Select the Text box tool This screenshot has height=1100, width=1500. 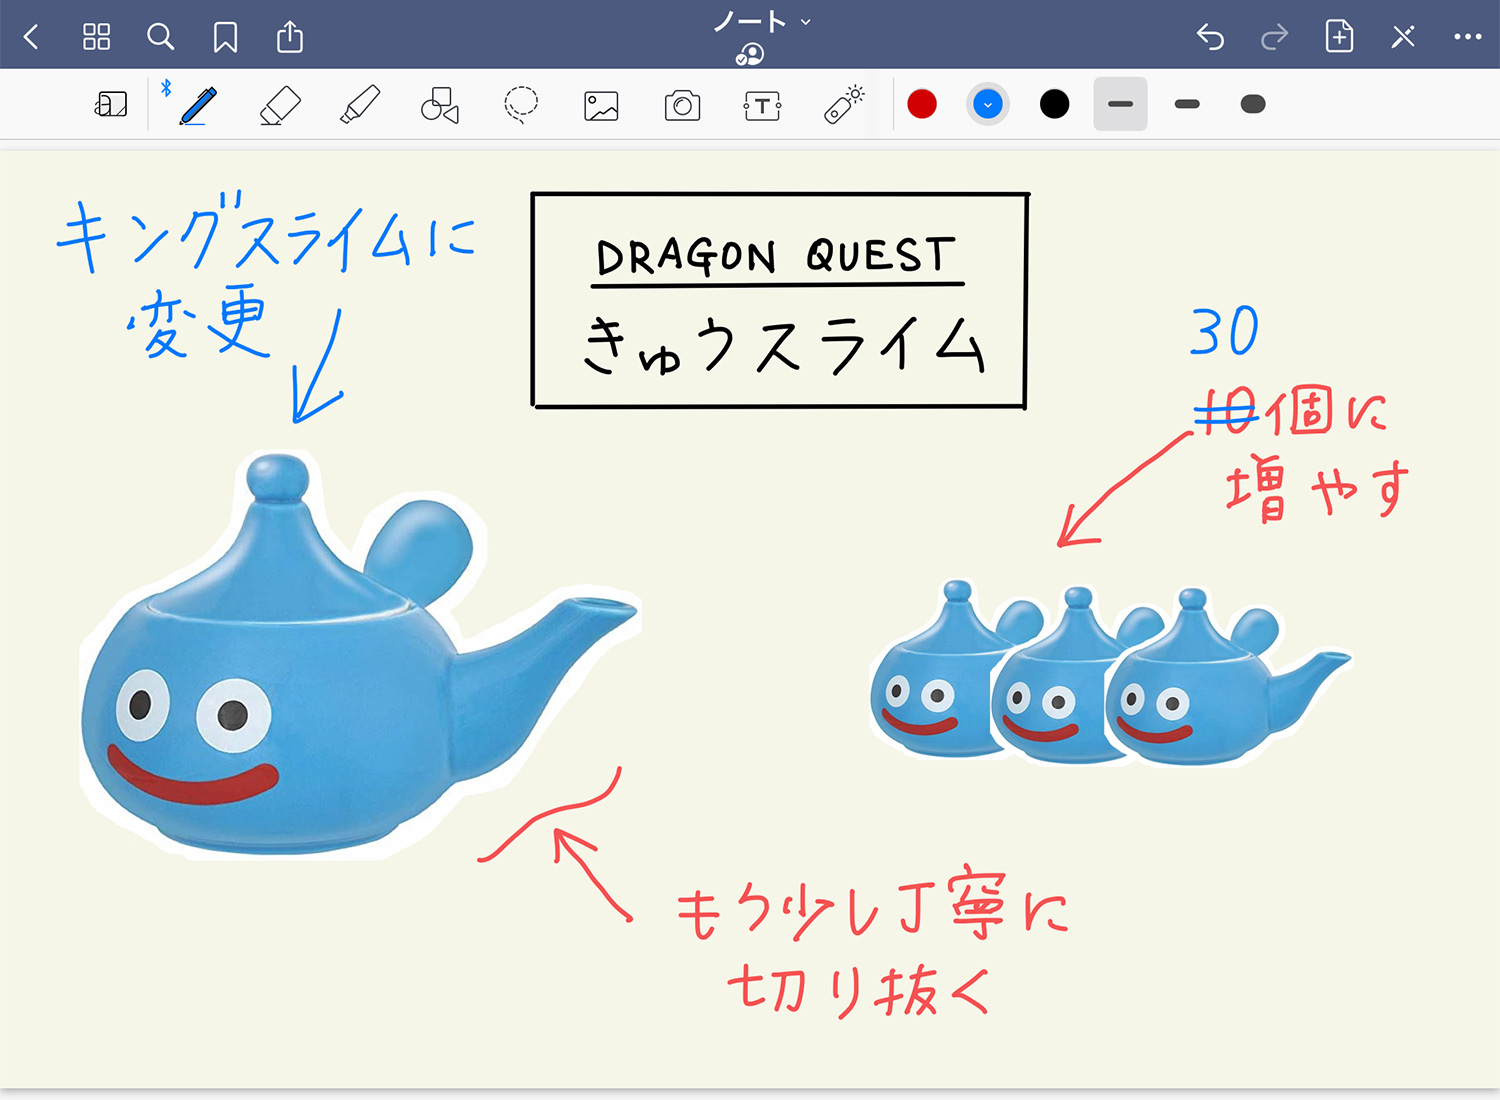click(x=763, y=105)
